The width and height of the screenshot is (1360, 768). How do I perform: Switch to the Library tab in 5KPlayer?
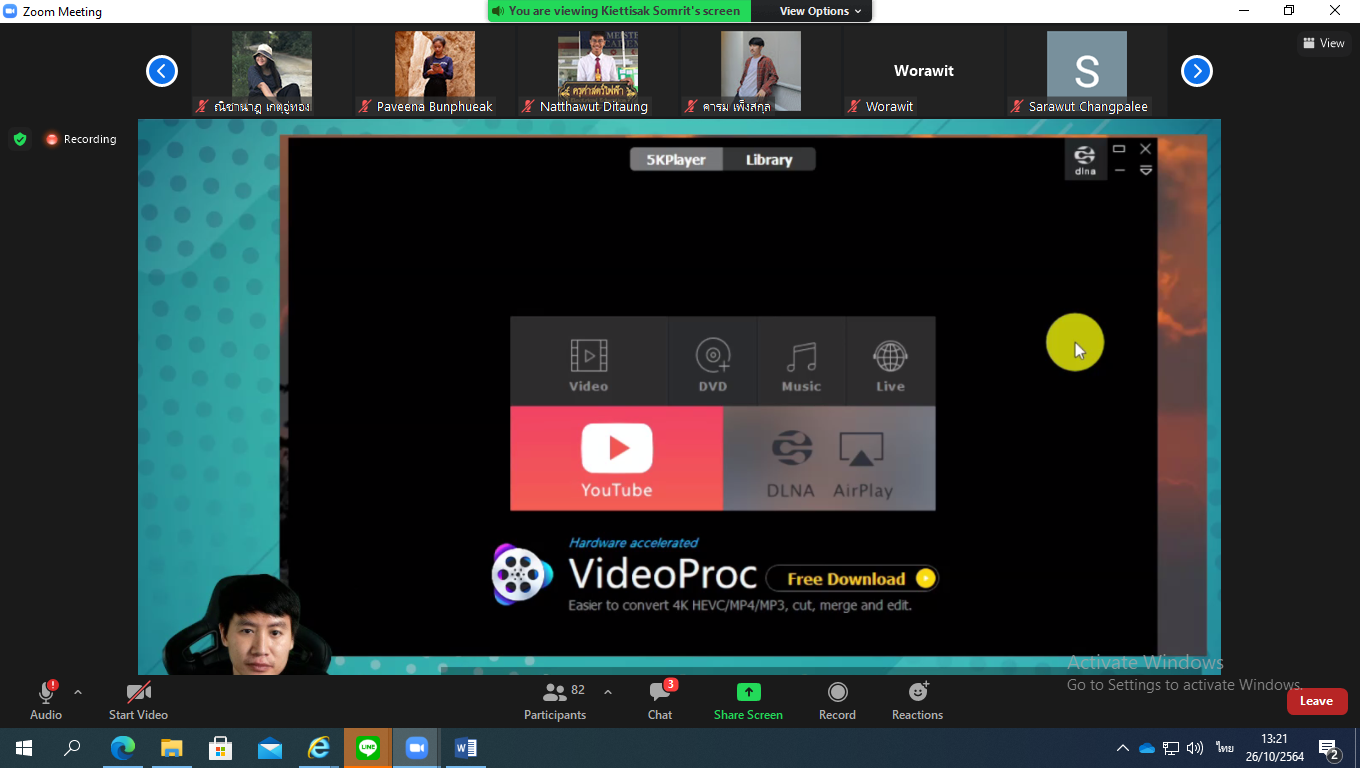coord(769,160)
